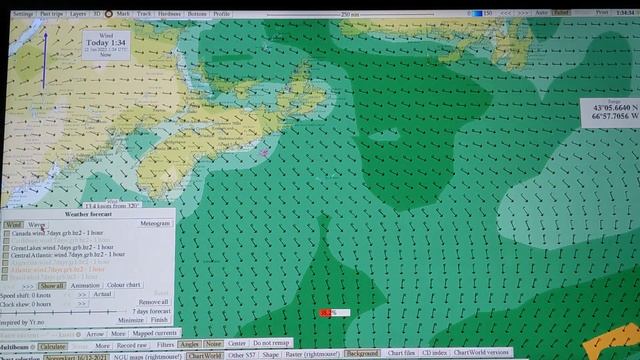Click the blue north arrow on the chart

(x=45, y=61)
